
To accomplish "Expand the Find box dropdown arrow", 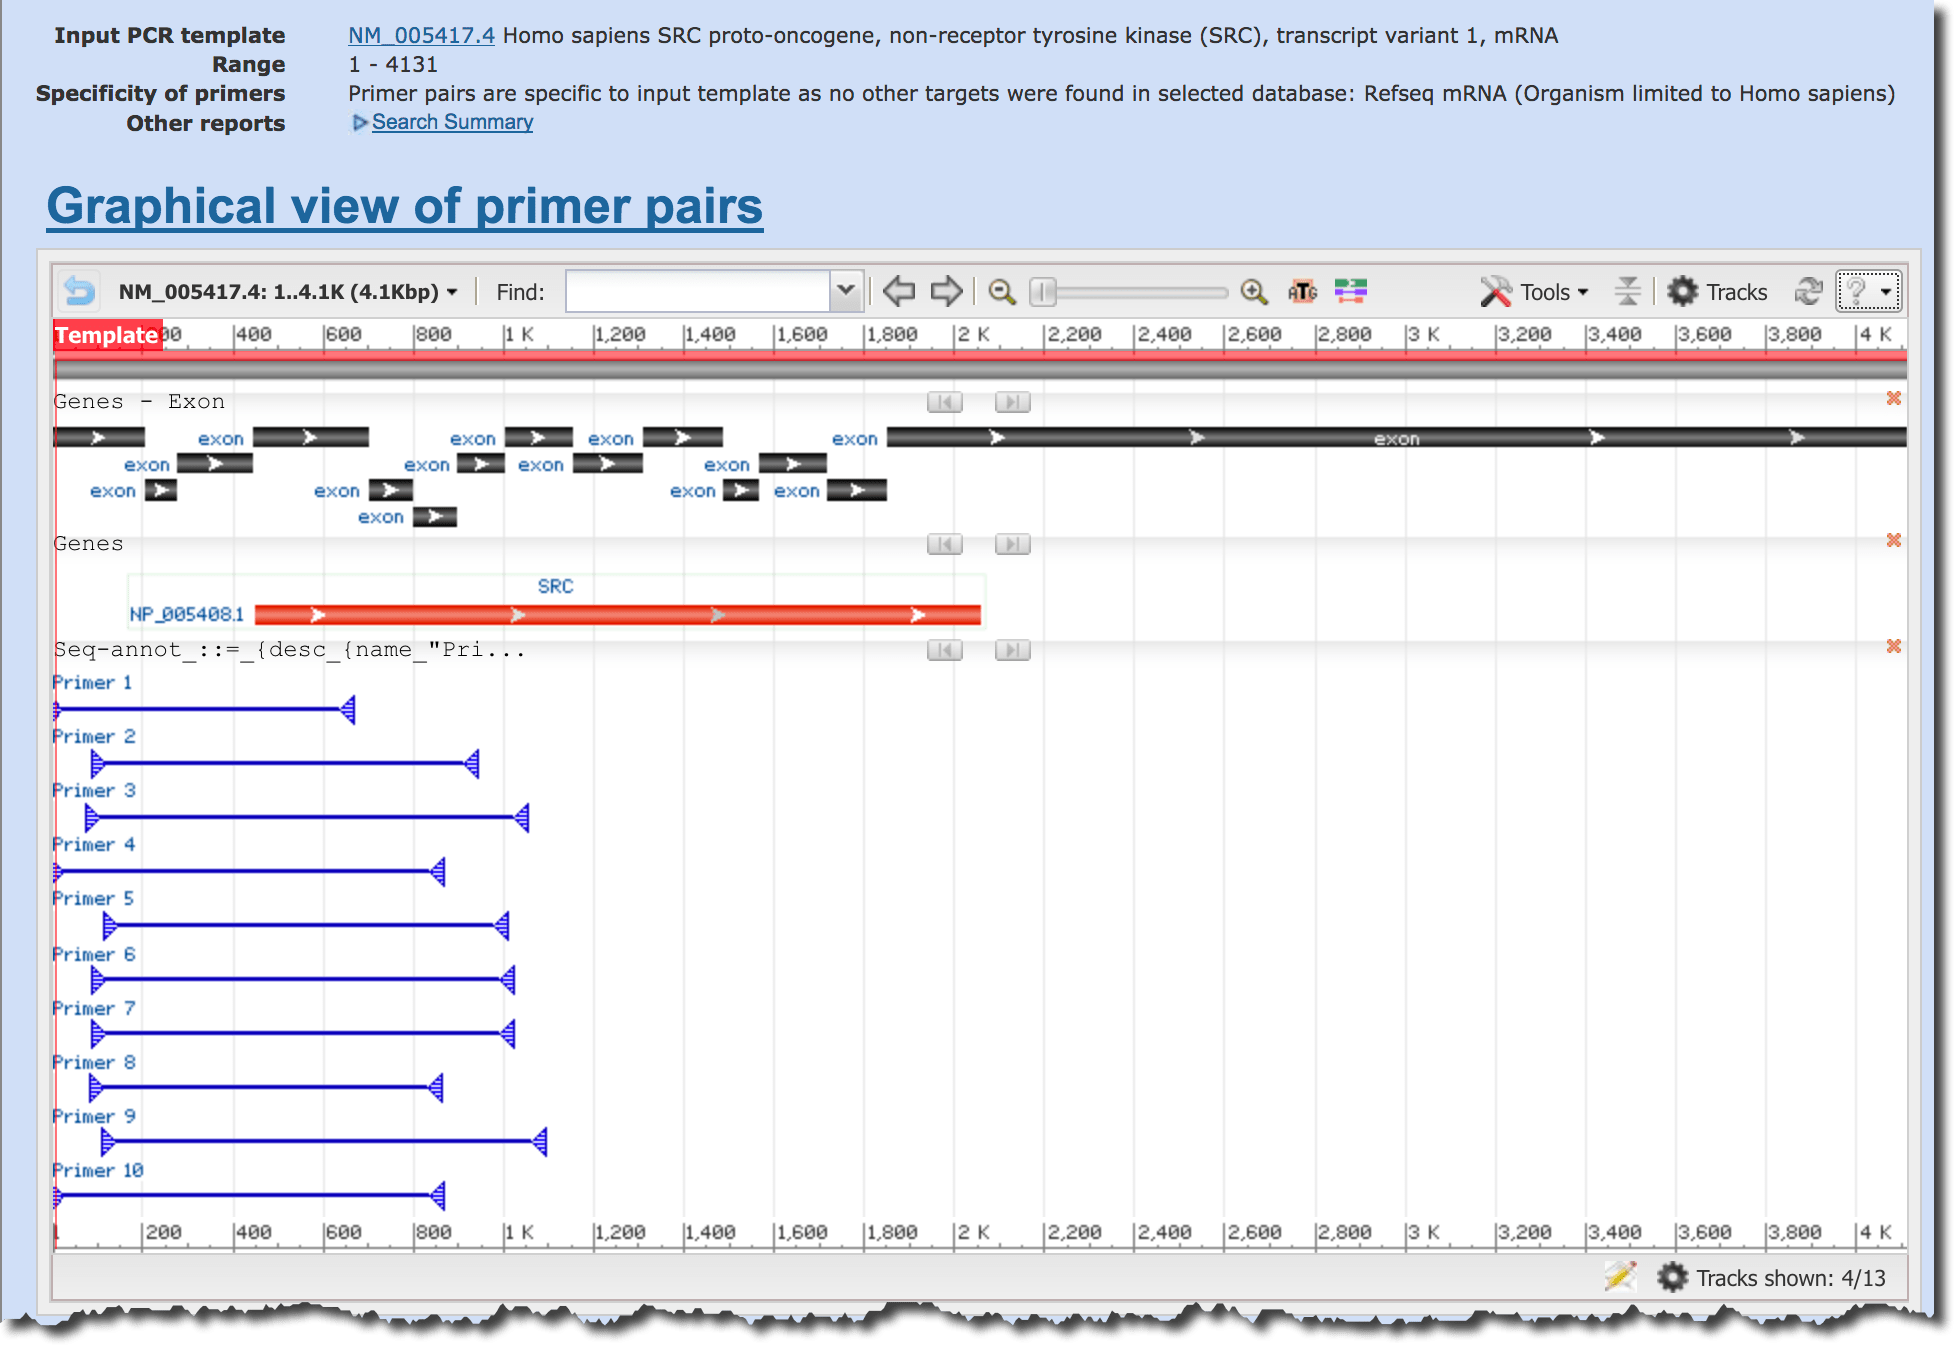I will 846,291.
